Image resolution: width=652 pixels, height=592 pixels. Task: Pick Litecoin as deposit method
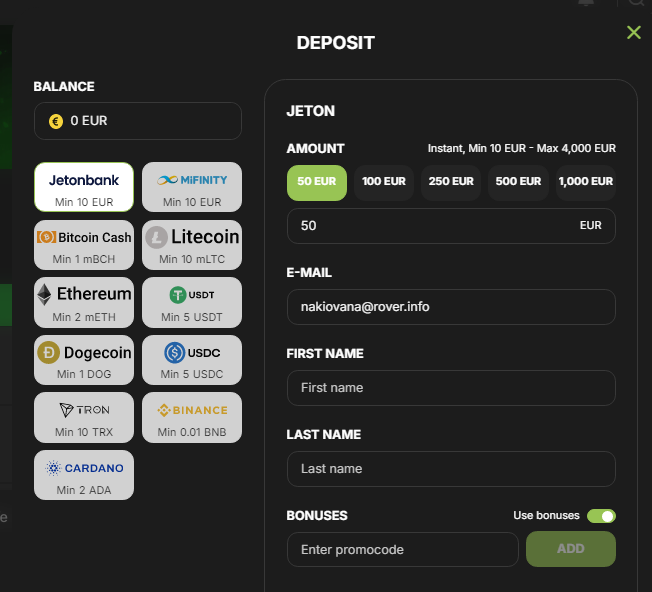(192, 245)
